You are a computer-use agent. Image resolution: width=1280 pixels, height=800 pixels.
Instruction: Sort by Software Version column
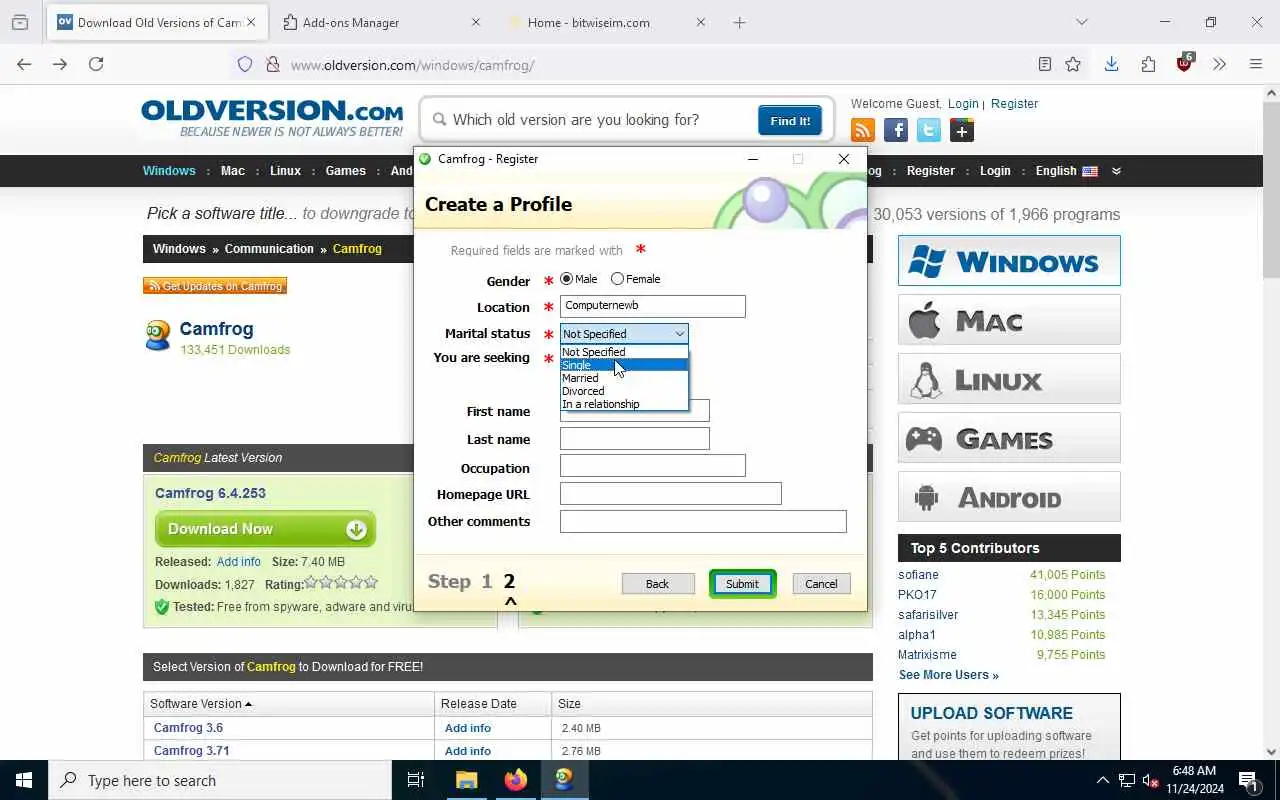pyautogui.click(x=200, y=704)
